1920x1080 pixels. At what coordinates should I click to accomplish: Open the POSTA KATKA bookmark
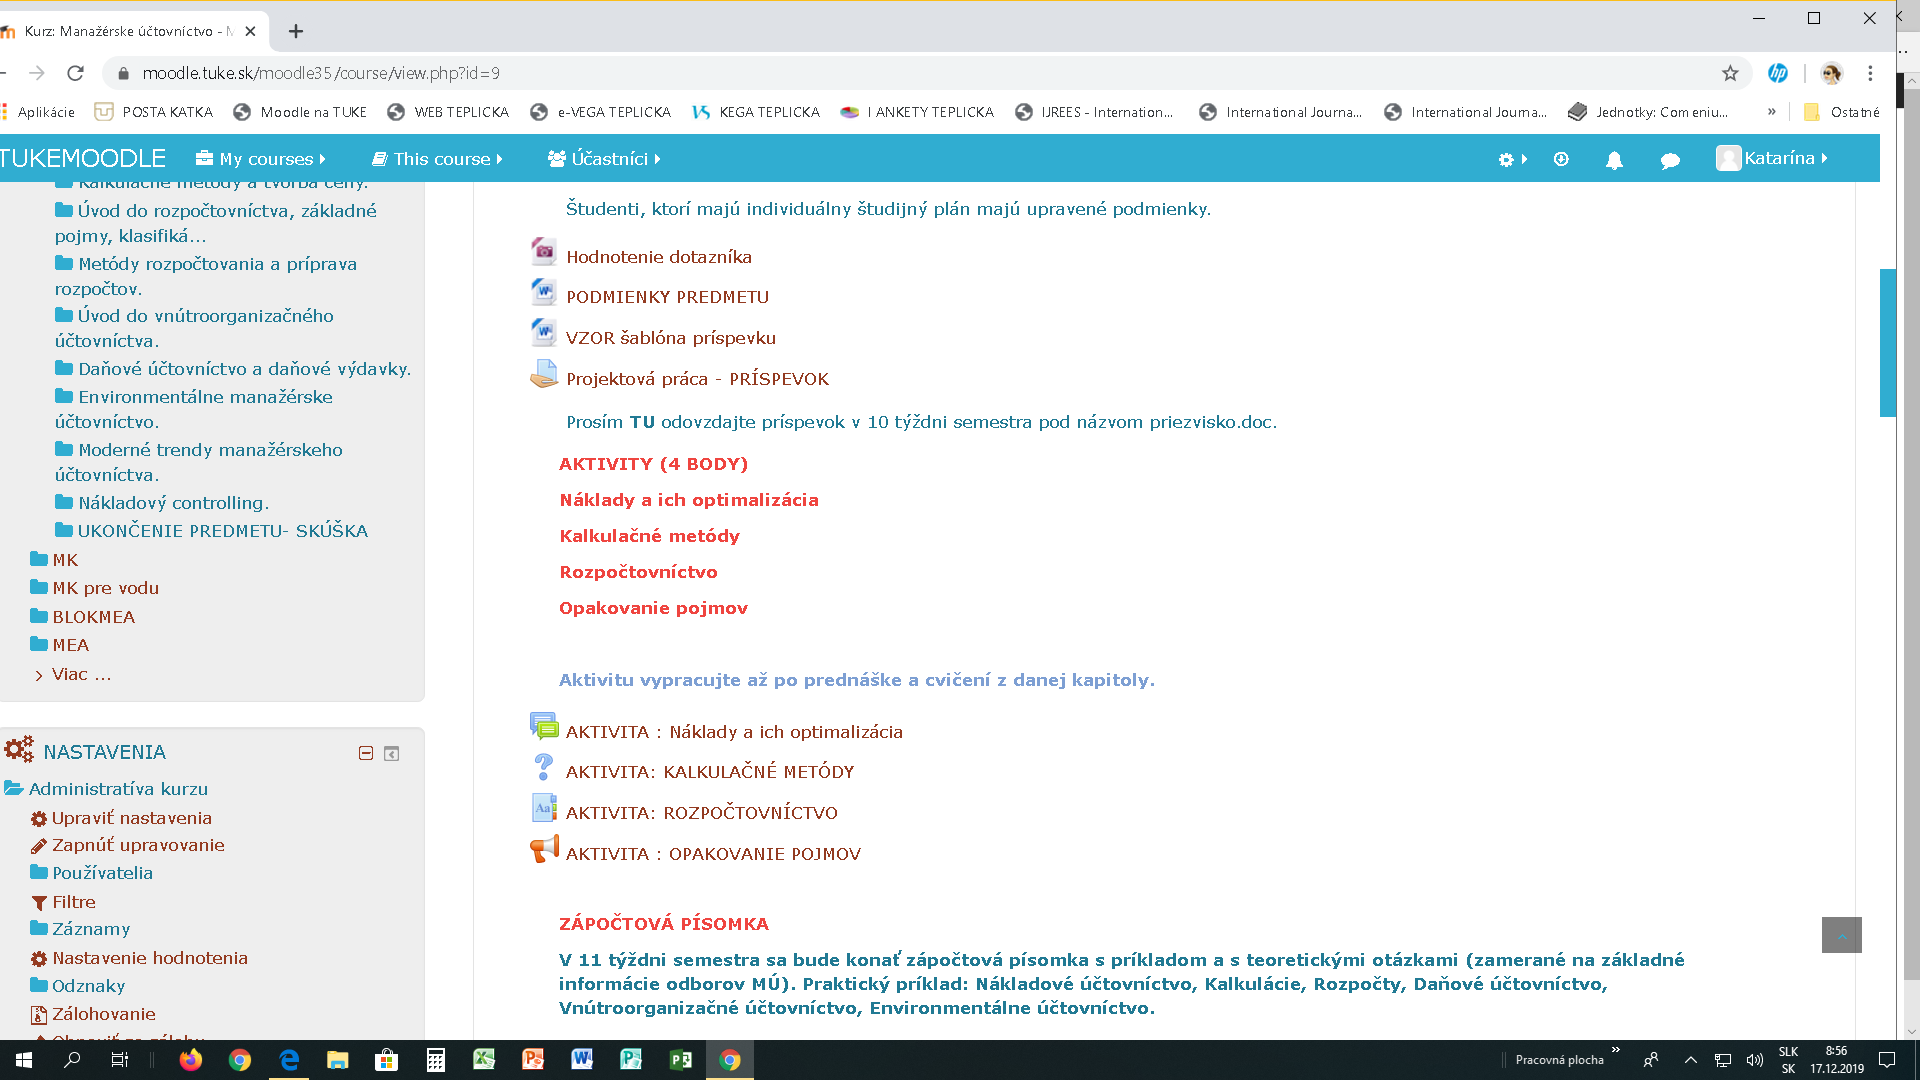click(x=154, y=112)
